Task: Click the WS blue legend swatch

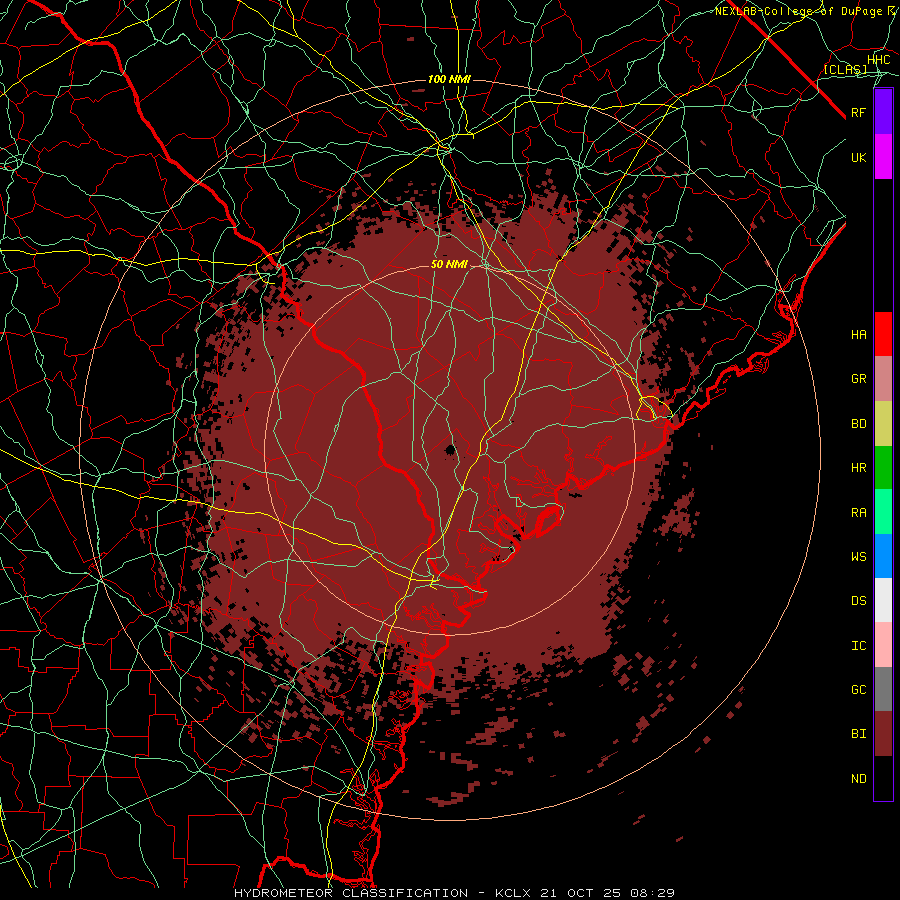Action: (x=883, y=556)
